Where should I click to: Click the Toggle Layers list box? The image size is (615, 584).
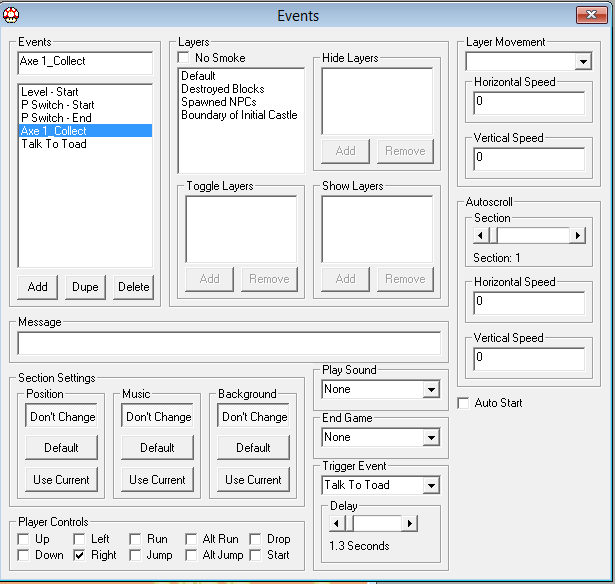click(x=241, y=229)
